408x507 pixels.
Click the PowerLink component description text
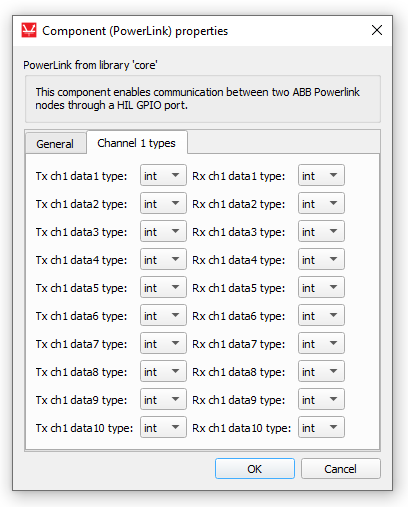(x=197, y=99)
